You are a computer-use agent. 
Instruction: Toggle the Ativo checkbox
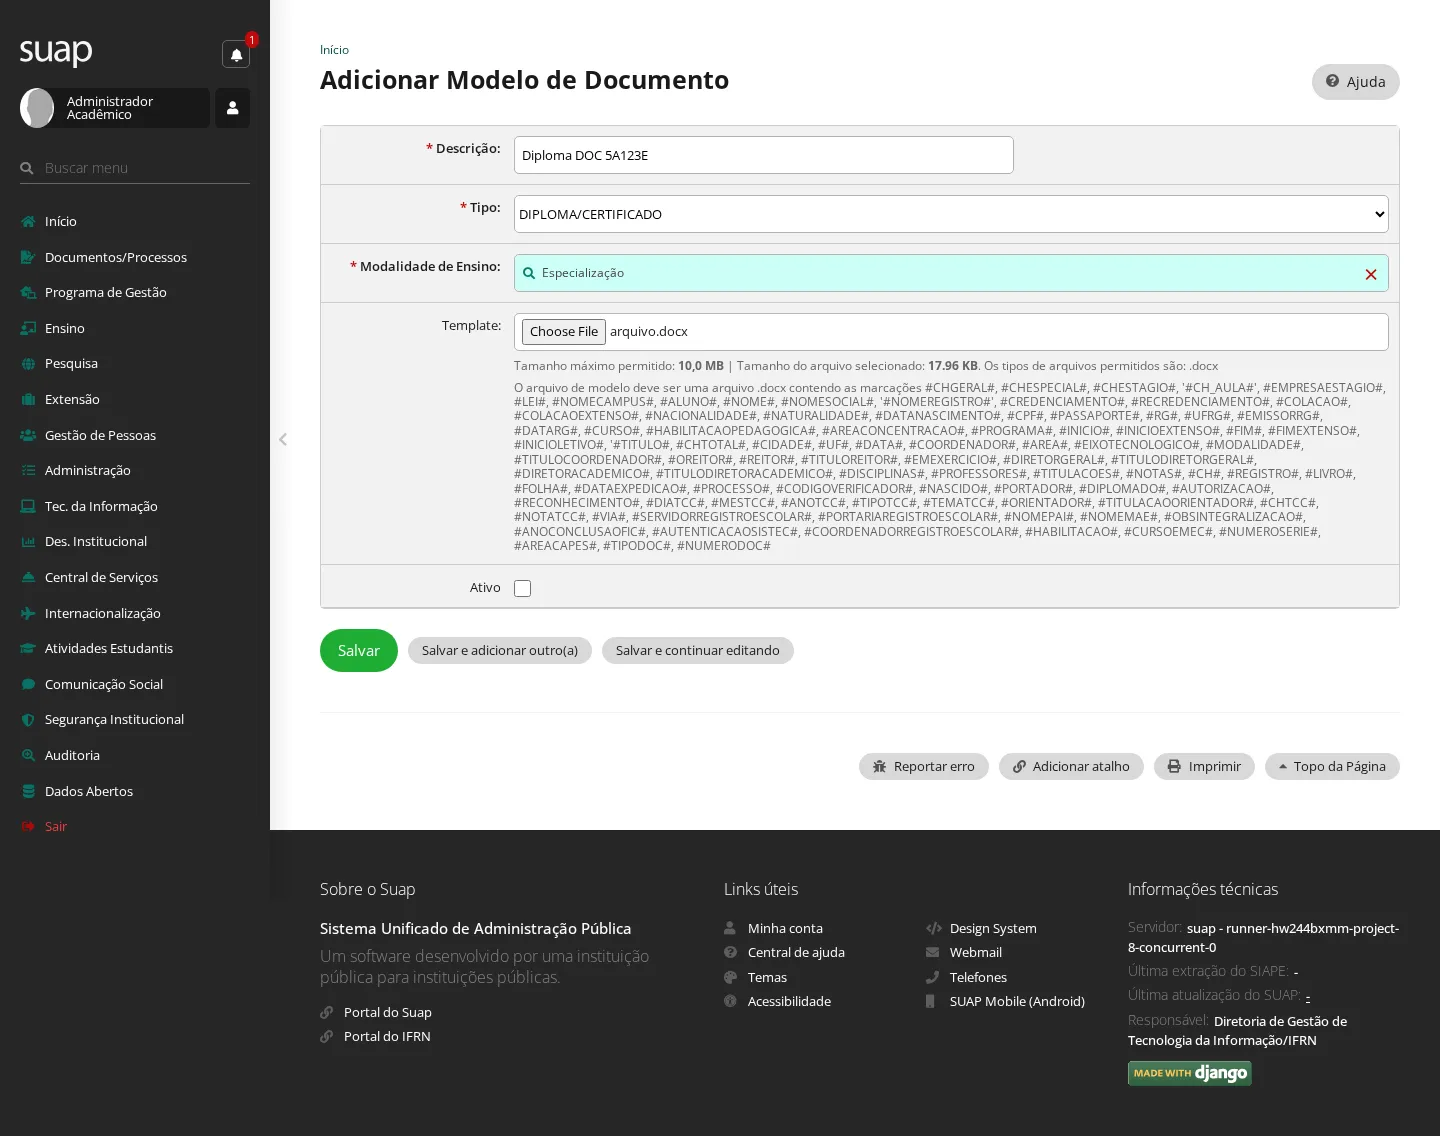point(522,588)
